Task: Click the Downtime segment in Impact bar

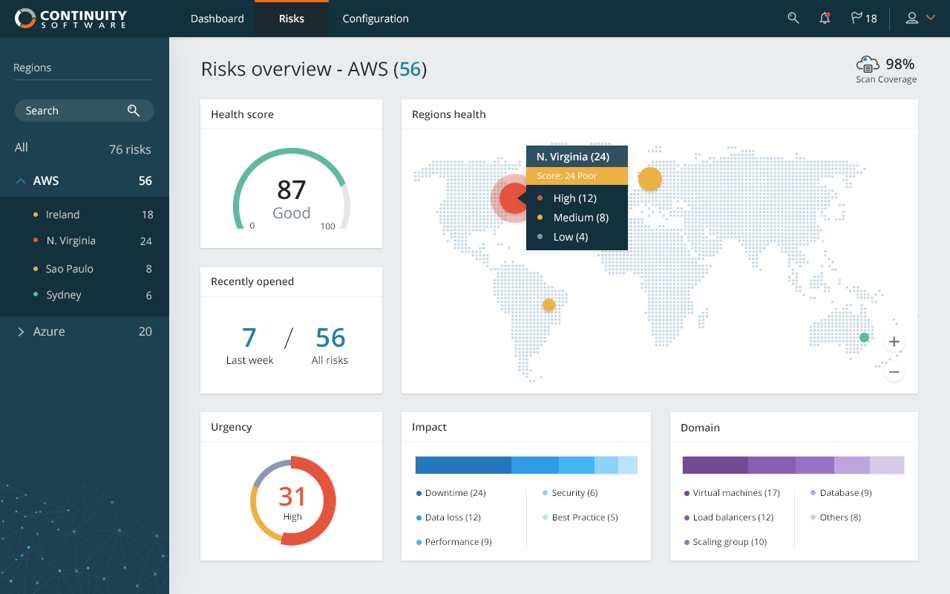Action: click(463, 465)
